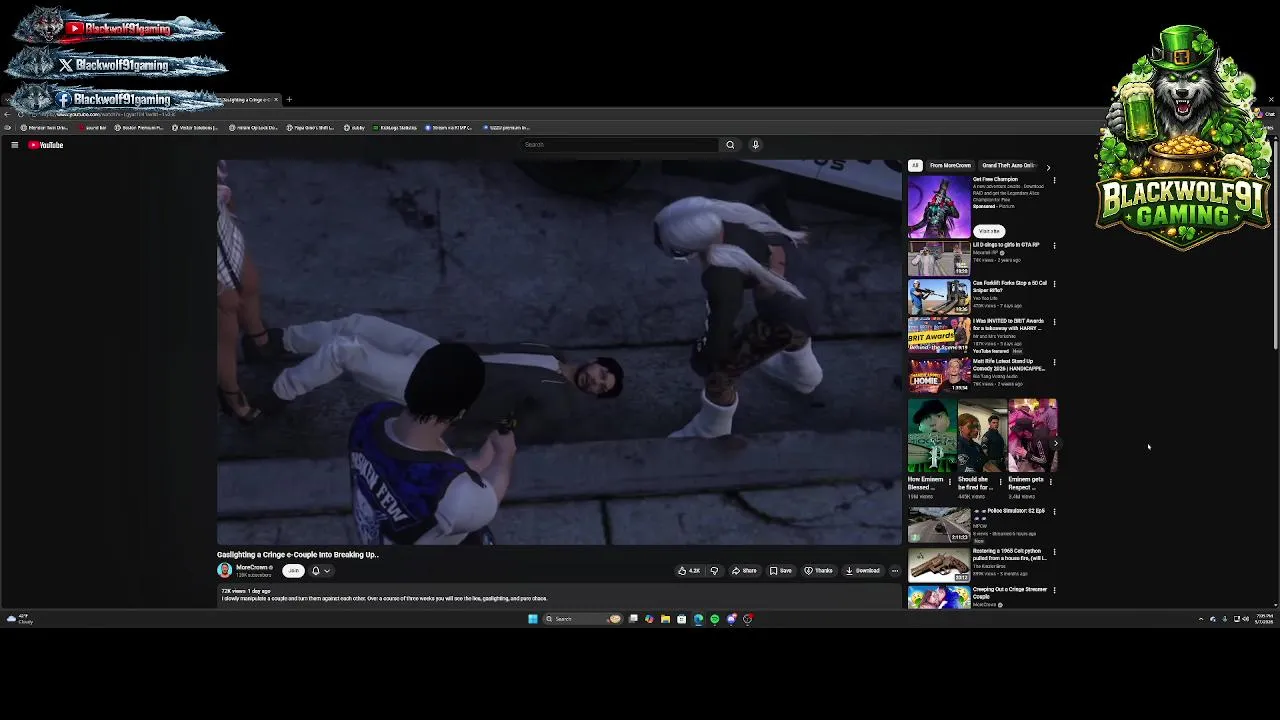Viewport: 1280px width, 720px height.
Task: Open the Windows Start menu
Action: [x=533, y=619]
